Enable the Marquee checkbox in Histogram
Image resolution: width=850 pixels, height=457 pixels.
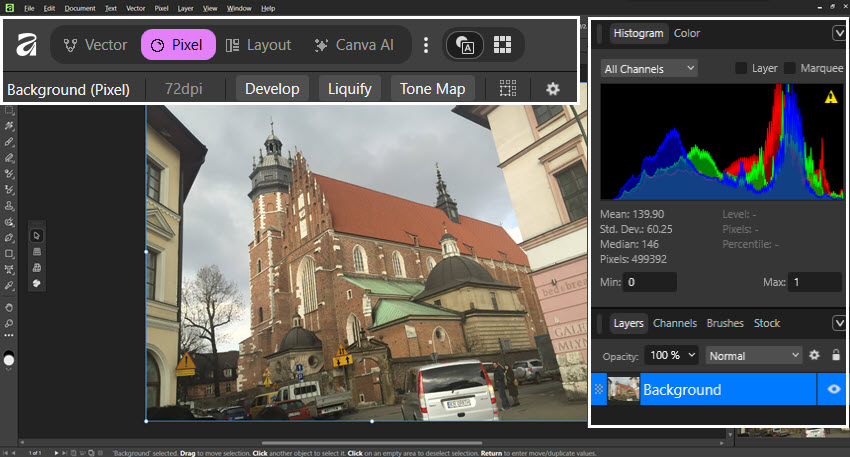[x=789, y=68]
